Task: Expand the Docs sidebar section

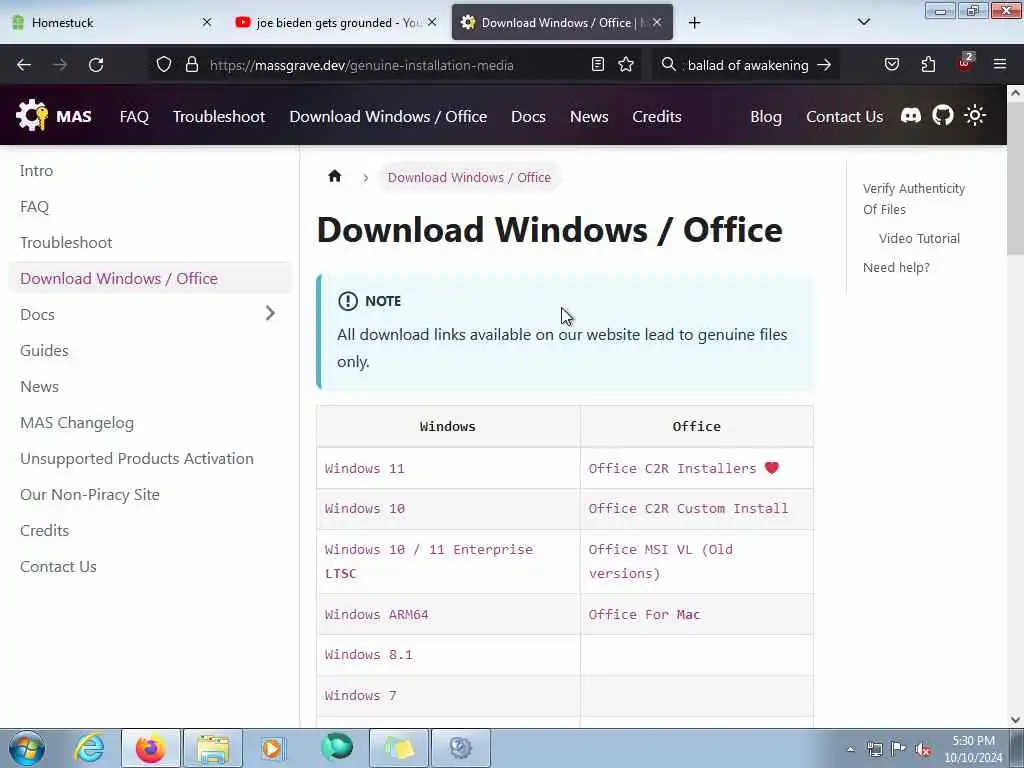Action: pos(270,313)
